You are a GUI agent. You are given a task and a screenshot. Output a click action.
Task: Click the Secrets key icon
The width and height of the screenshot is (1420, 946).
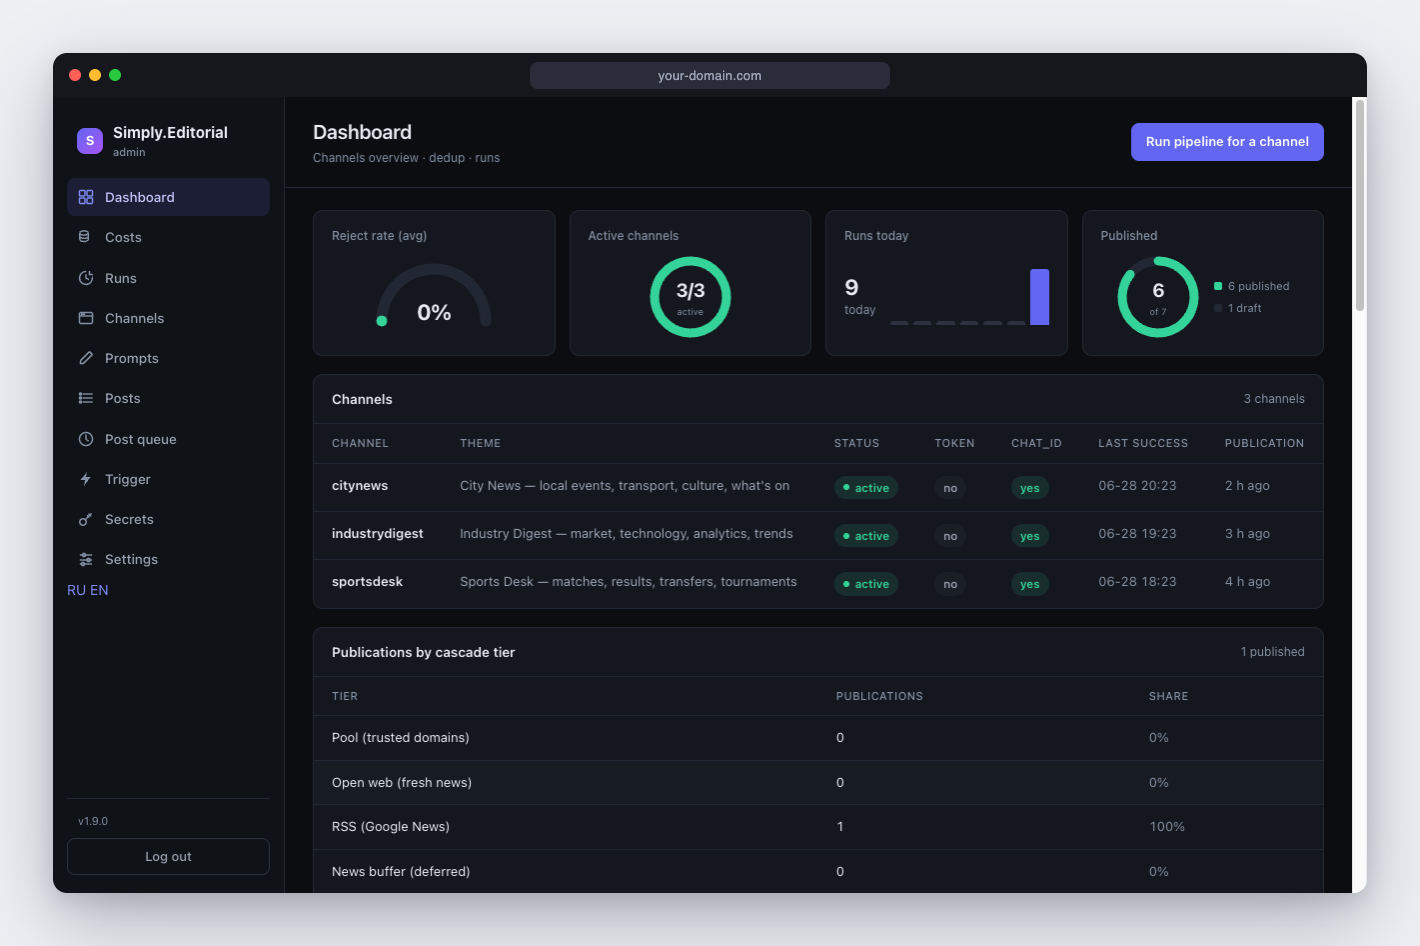click(86, 519)
